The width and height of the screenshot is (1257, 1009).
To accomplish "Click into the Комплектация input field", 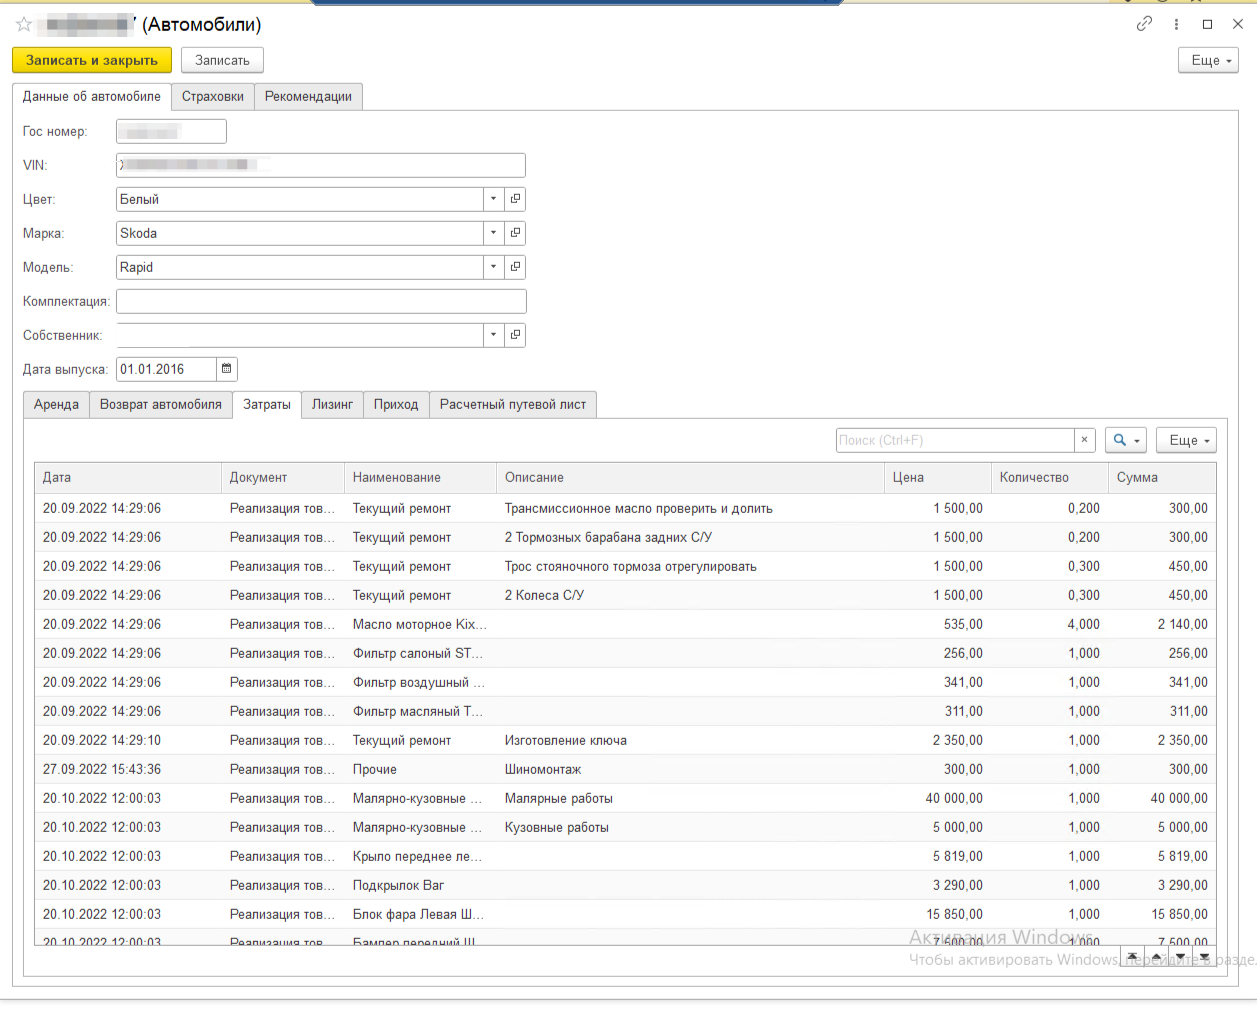I will (x=320, y=301).
